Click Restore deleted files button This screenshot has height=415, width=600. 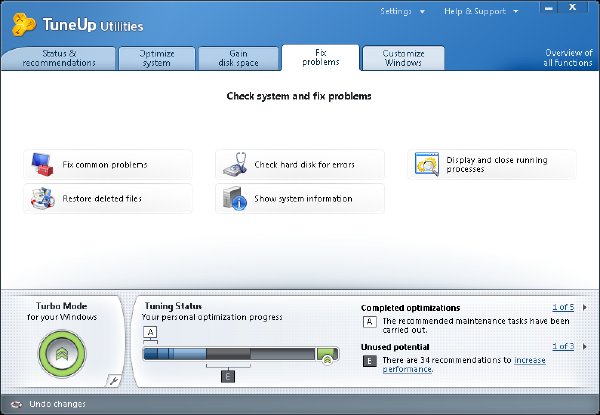tap(108, 198)
